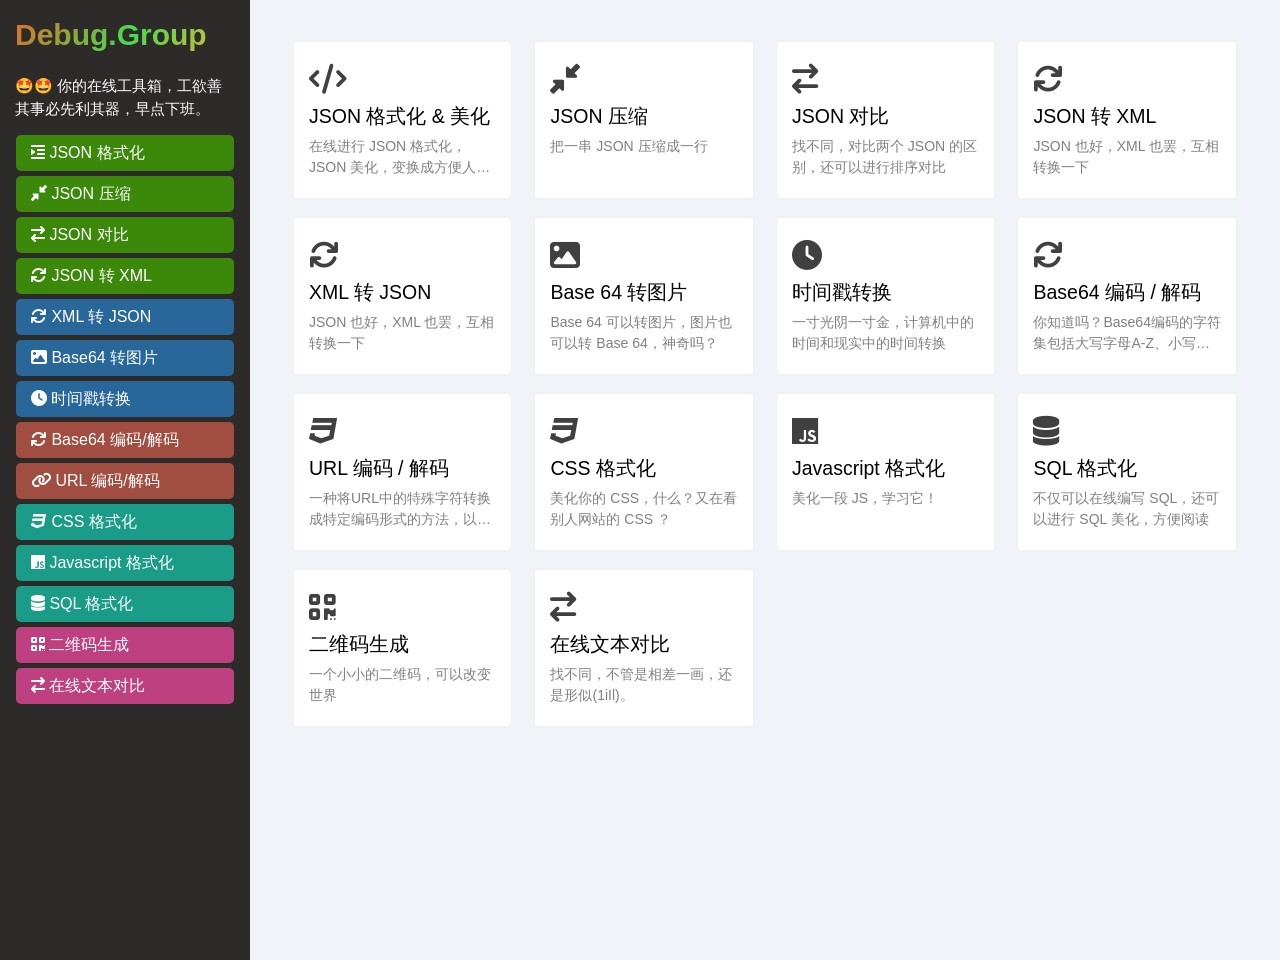The image size is (1280, 960).
Task: Open 在线文本对比 in the sidebar
Action: coord(125,686)
